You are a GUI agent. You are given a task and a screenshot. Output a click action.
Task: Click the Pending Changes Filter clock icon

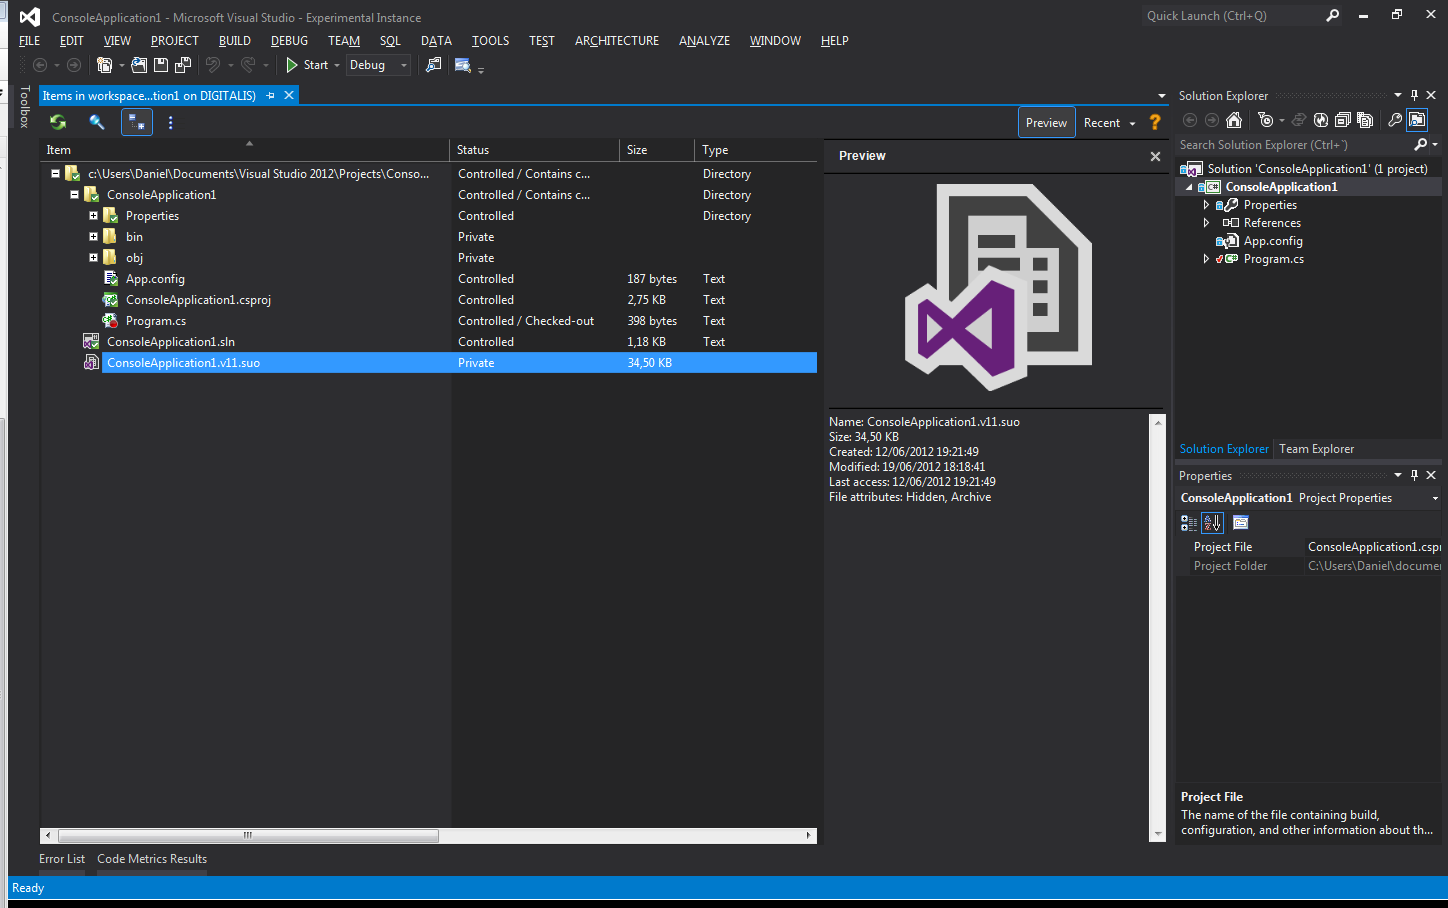(x=1266, y=120)
